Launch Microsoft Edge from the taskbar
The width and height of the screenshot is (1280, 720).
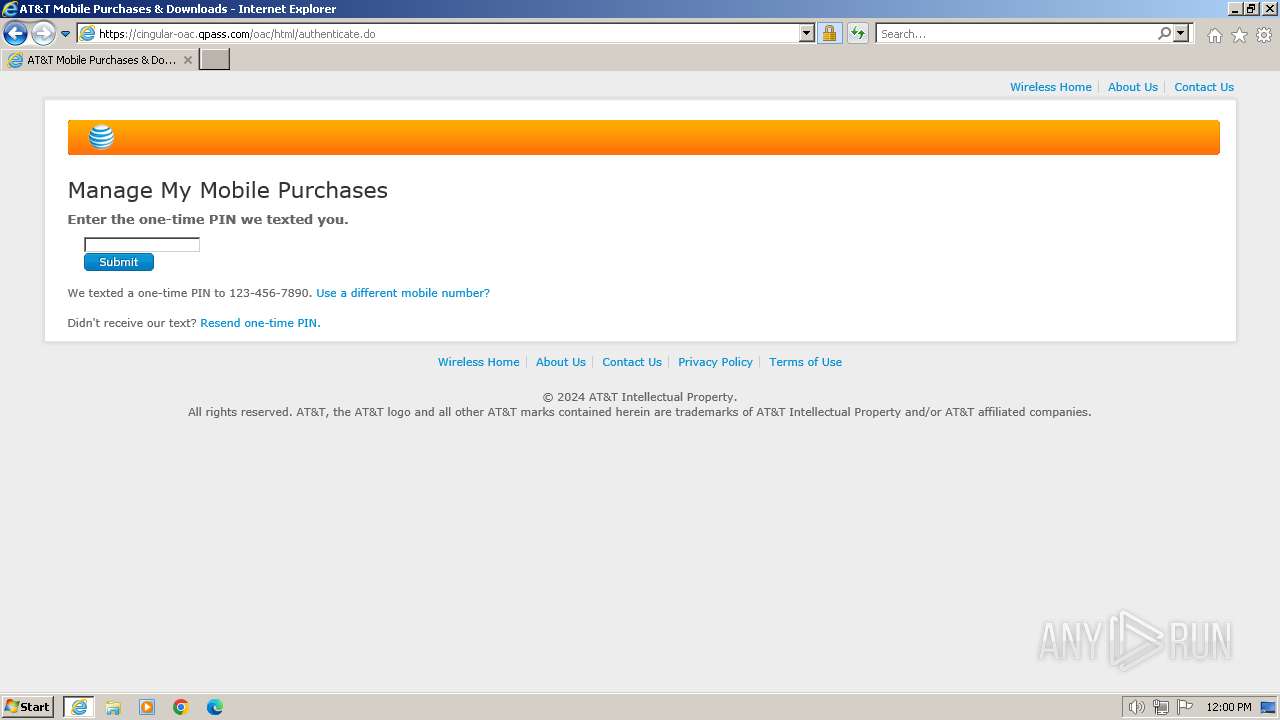pyautogui.click(x=215, y=707)
